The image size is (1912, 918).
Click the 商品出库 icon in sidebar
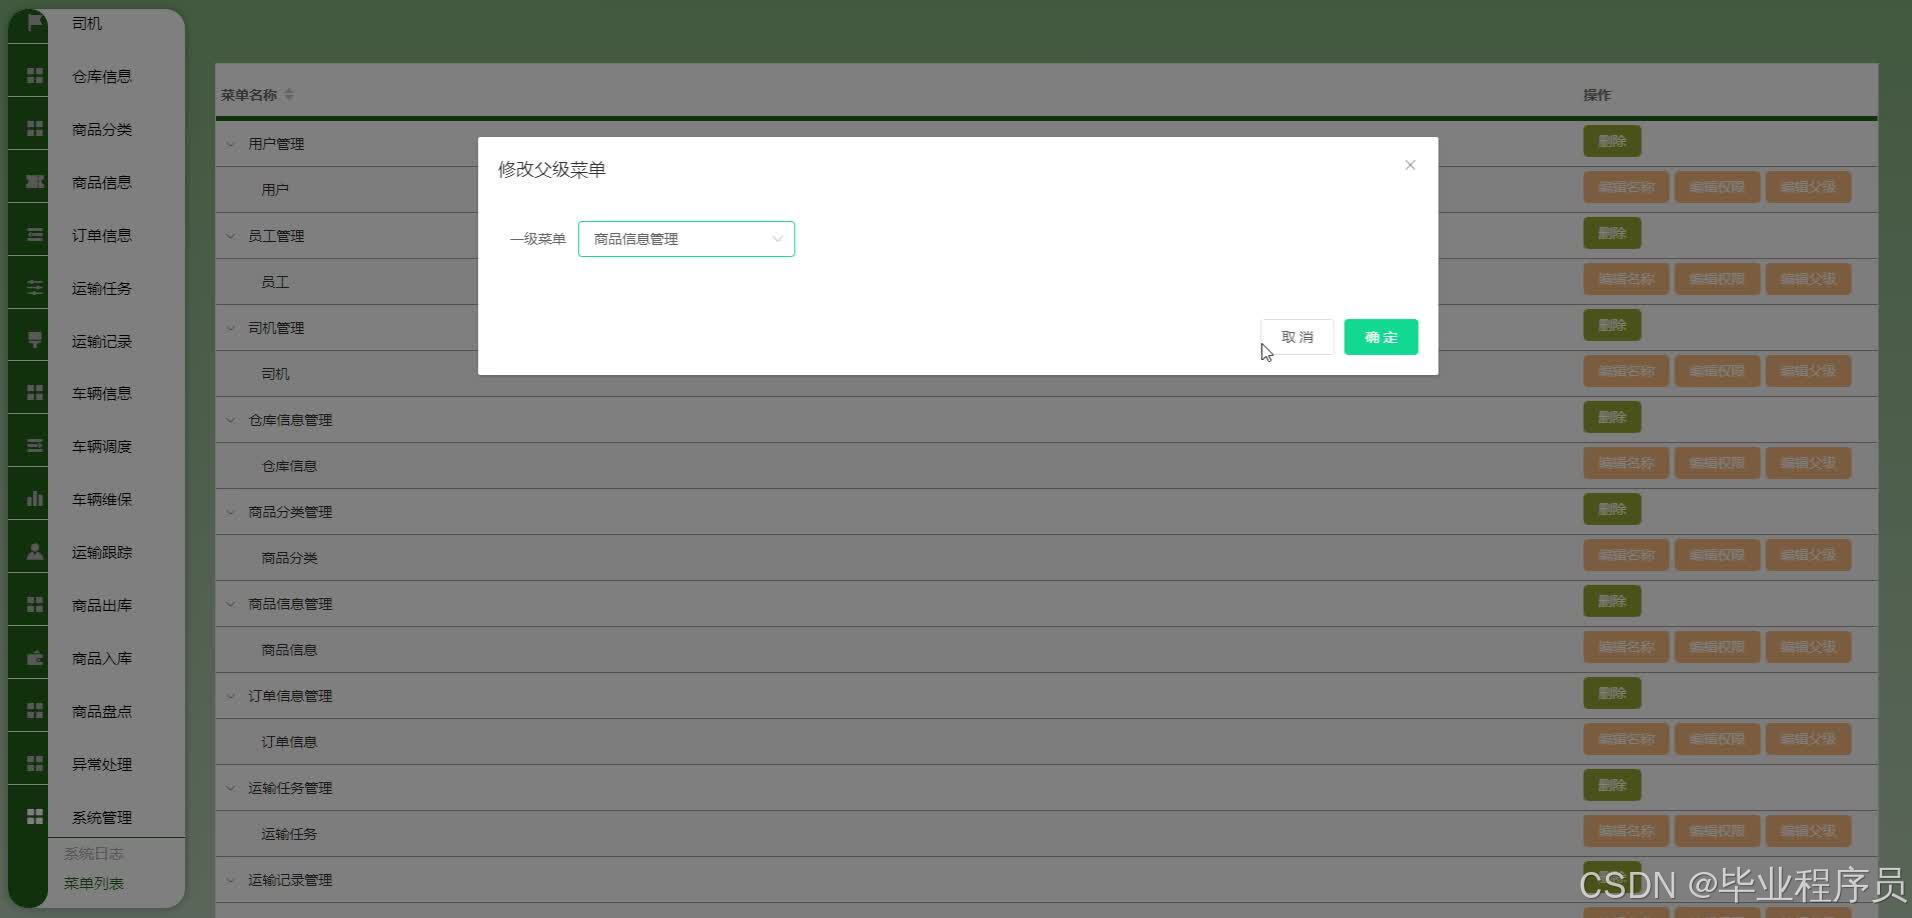click(35, 605)
